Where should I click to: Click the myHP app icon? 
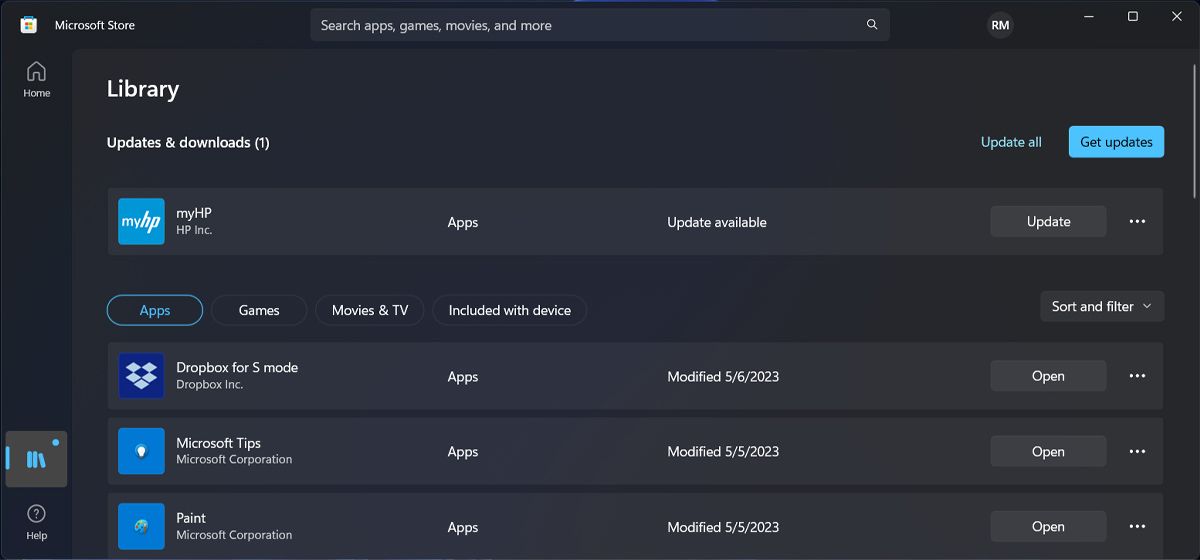(141, 221)
